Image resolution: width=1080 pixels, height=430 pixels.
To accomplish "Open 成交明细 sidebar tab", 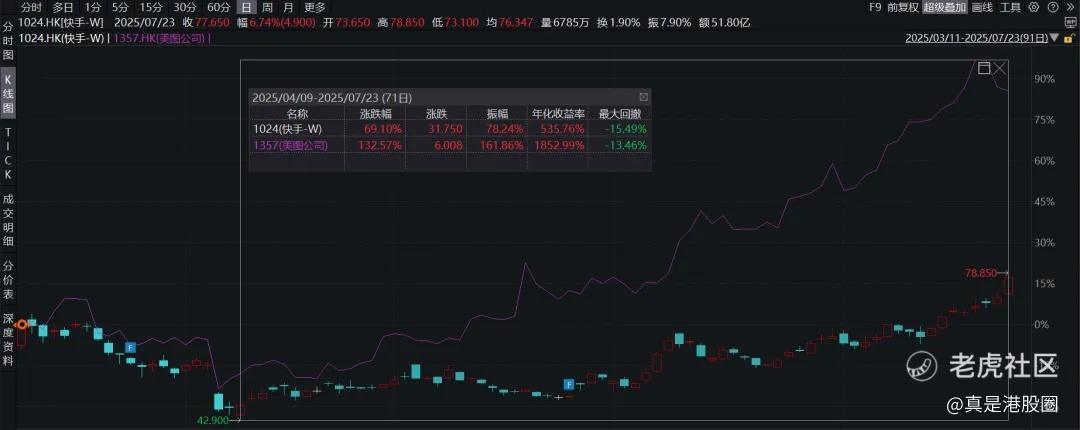I will [8, 220].
